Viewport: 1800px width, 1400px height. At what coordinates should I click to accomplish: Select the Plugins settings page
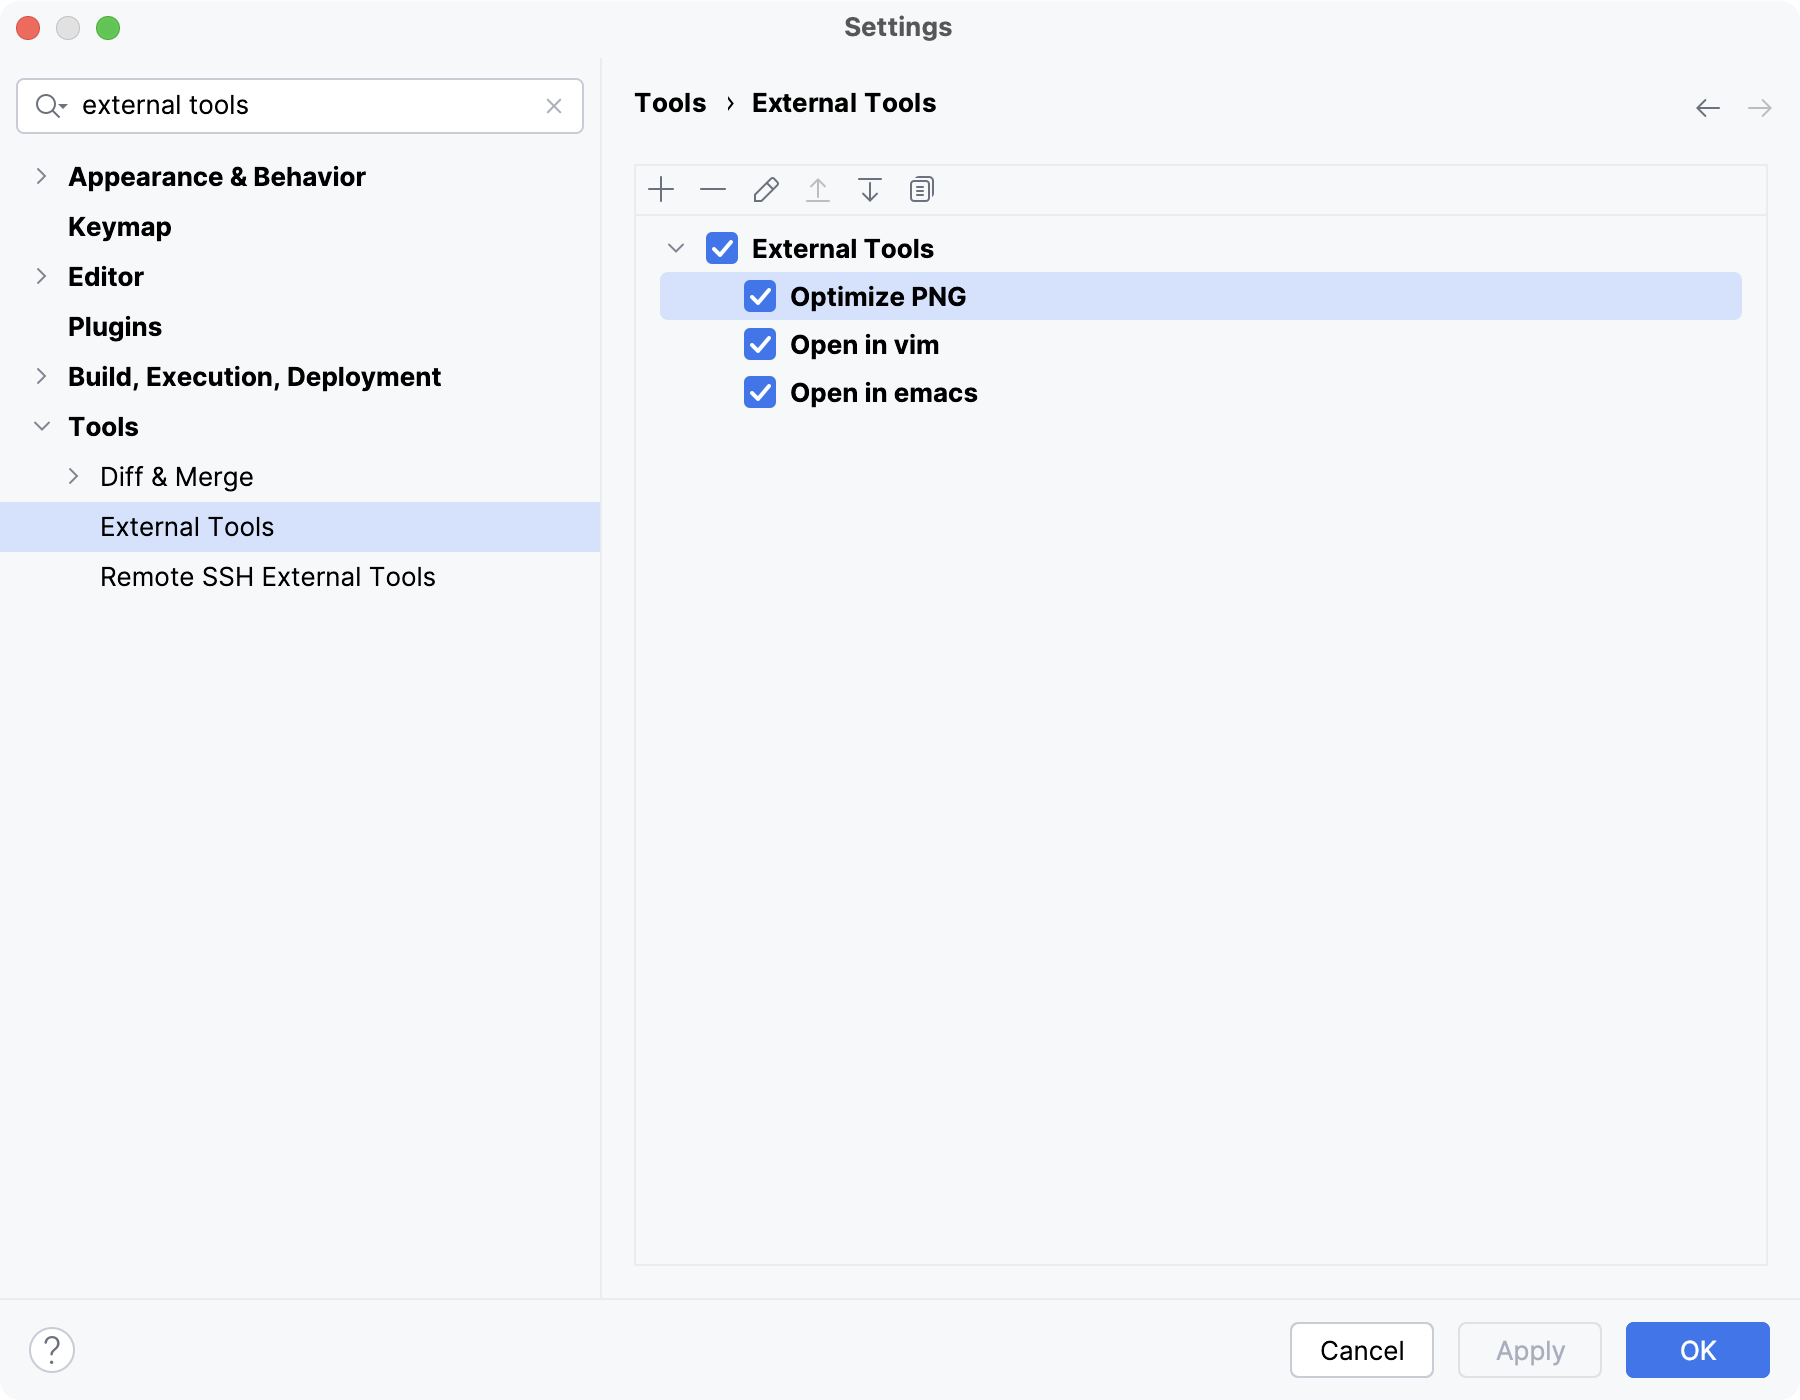pos(114,326)
